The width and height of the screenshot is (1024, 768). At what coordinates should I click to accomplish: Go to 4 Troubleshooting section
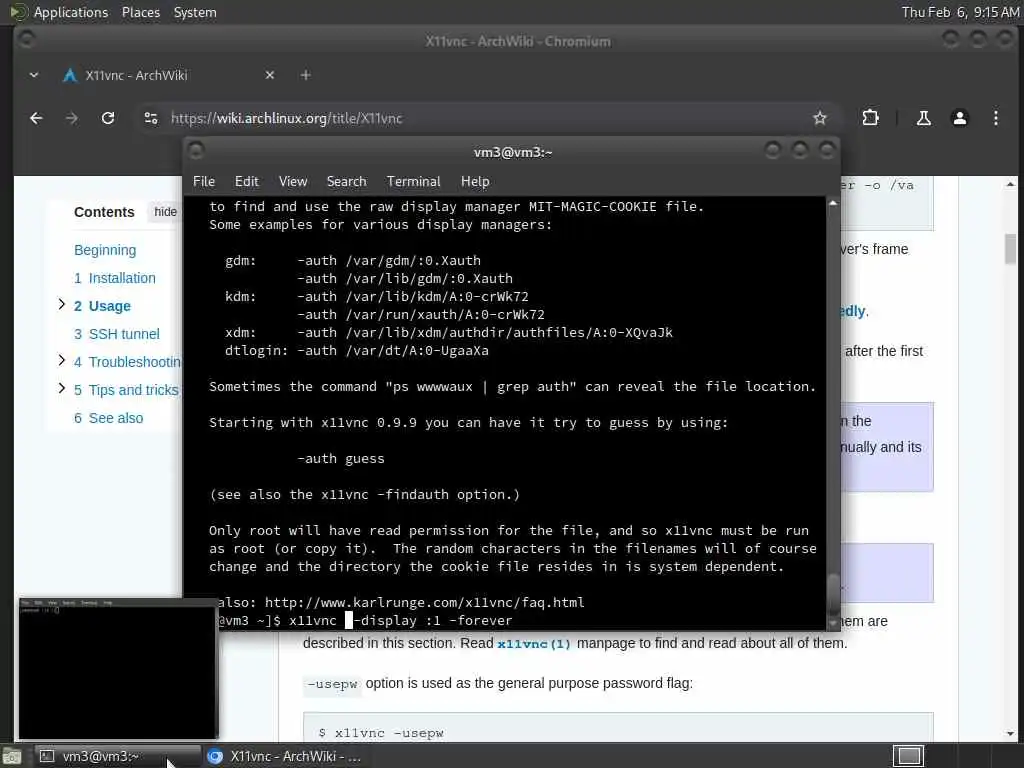coord(127,362)
